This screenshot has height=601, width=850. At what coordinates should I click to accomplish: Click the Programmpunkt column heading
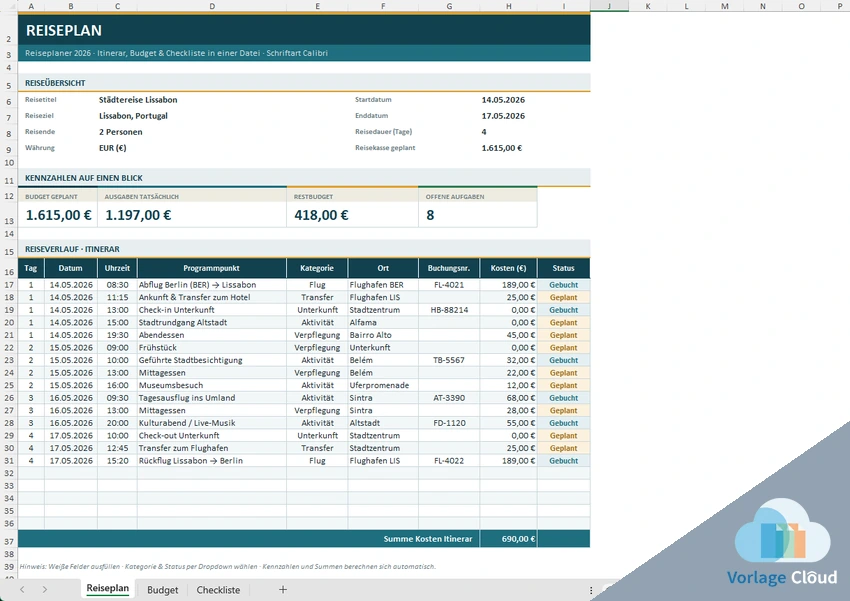[x=211, y=268]
